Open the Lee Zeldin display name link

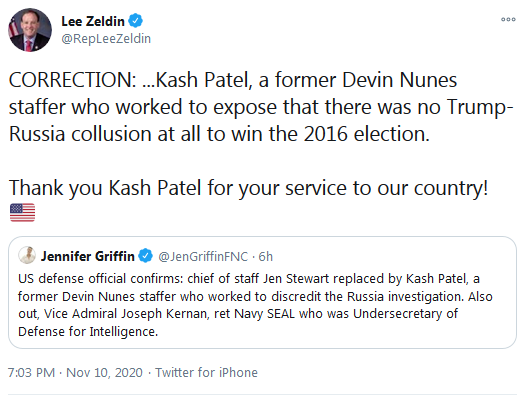93,21
